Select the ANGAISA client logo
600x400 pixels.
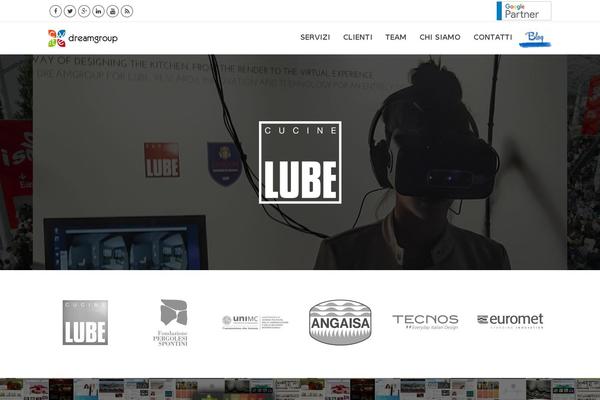[340, 322]
